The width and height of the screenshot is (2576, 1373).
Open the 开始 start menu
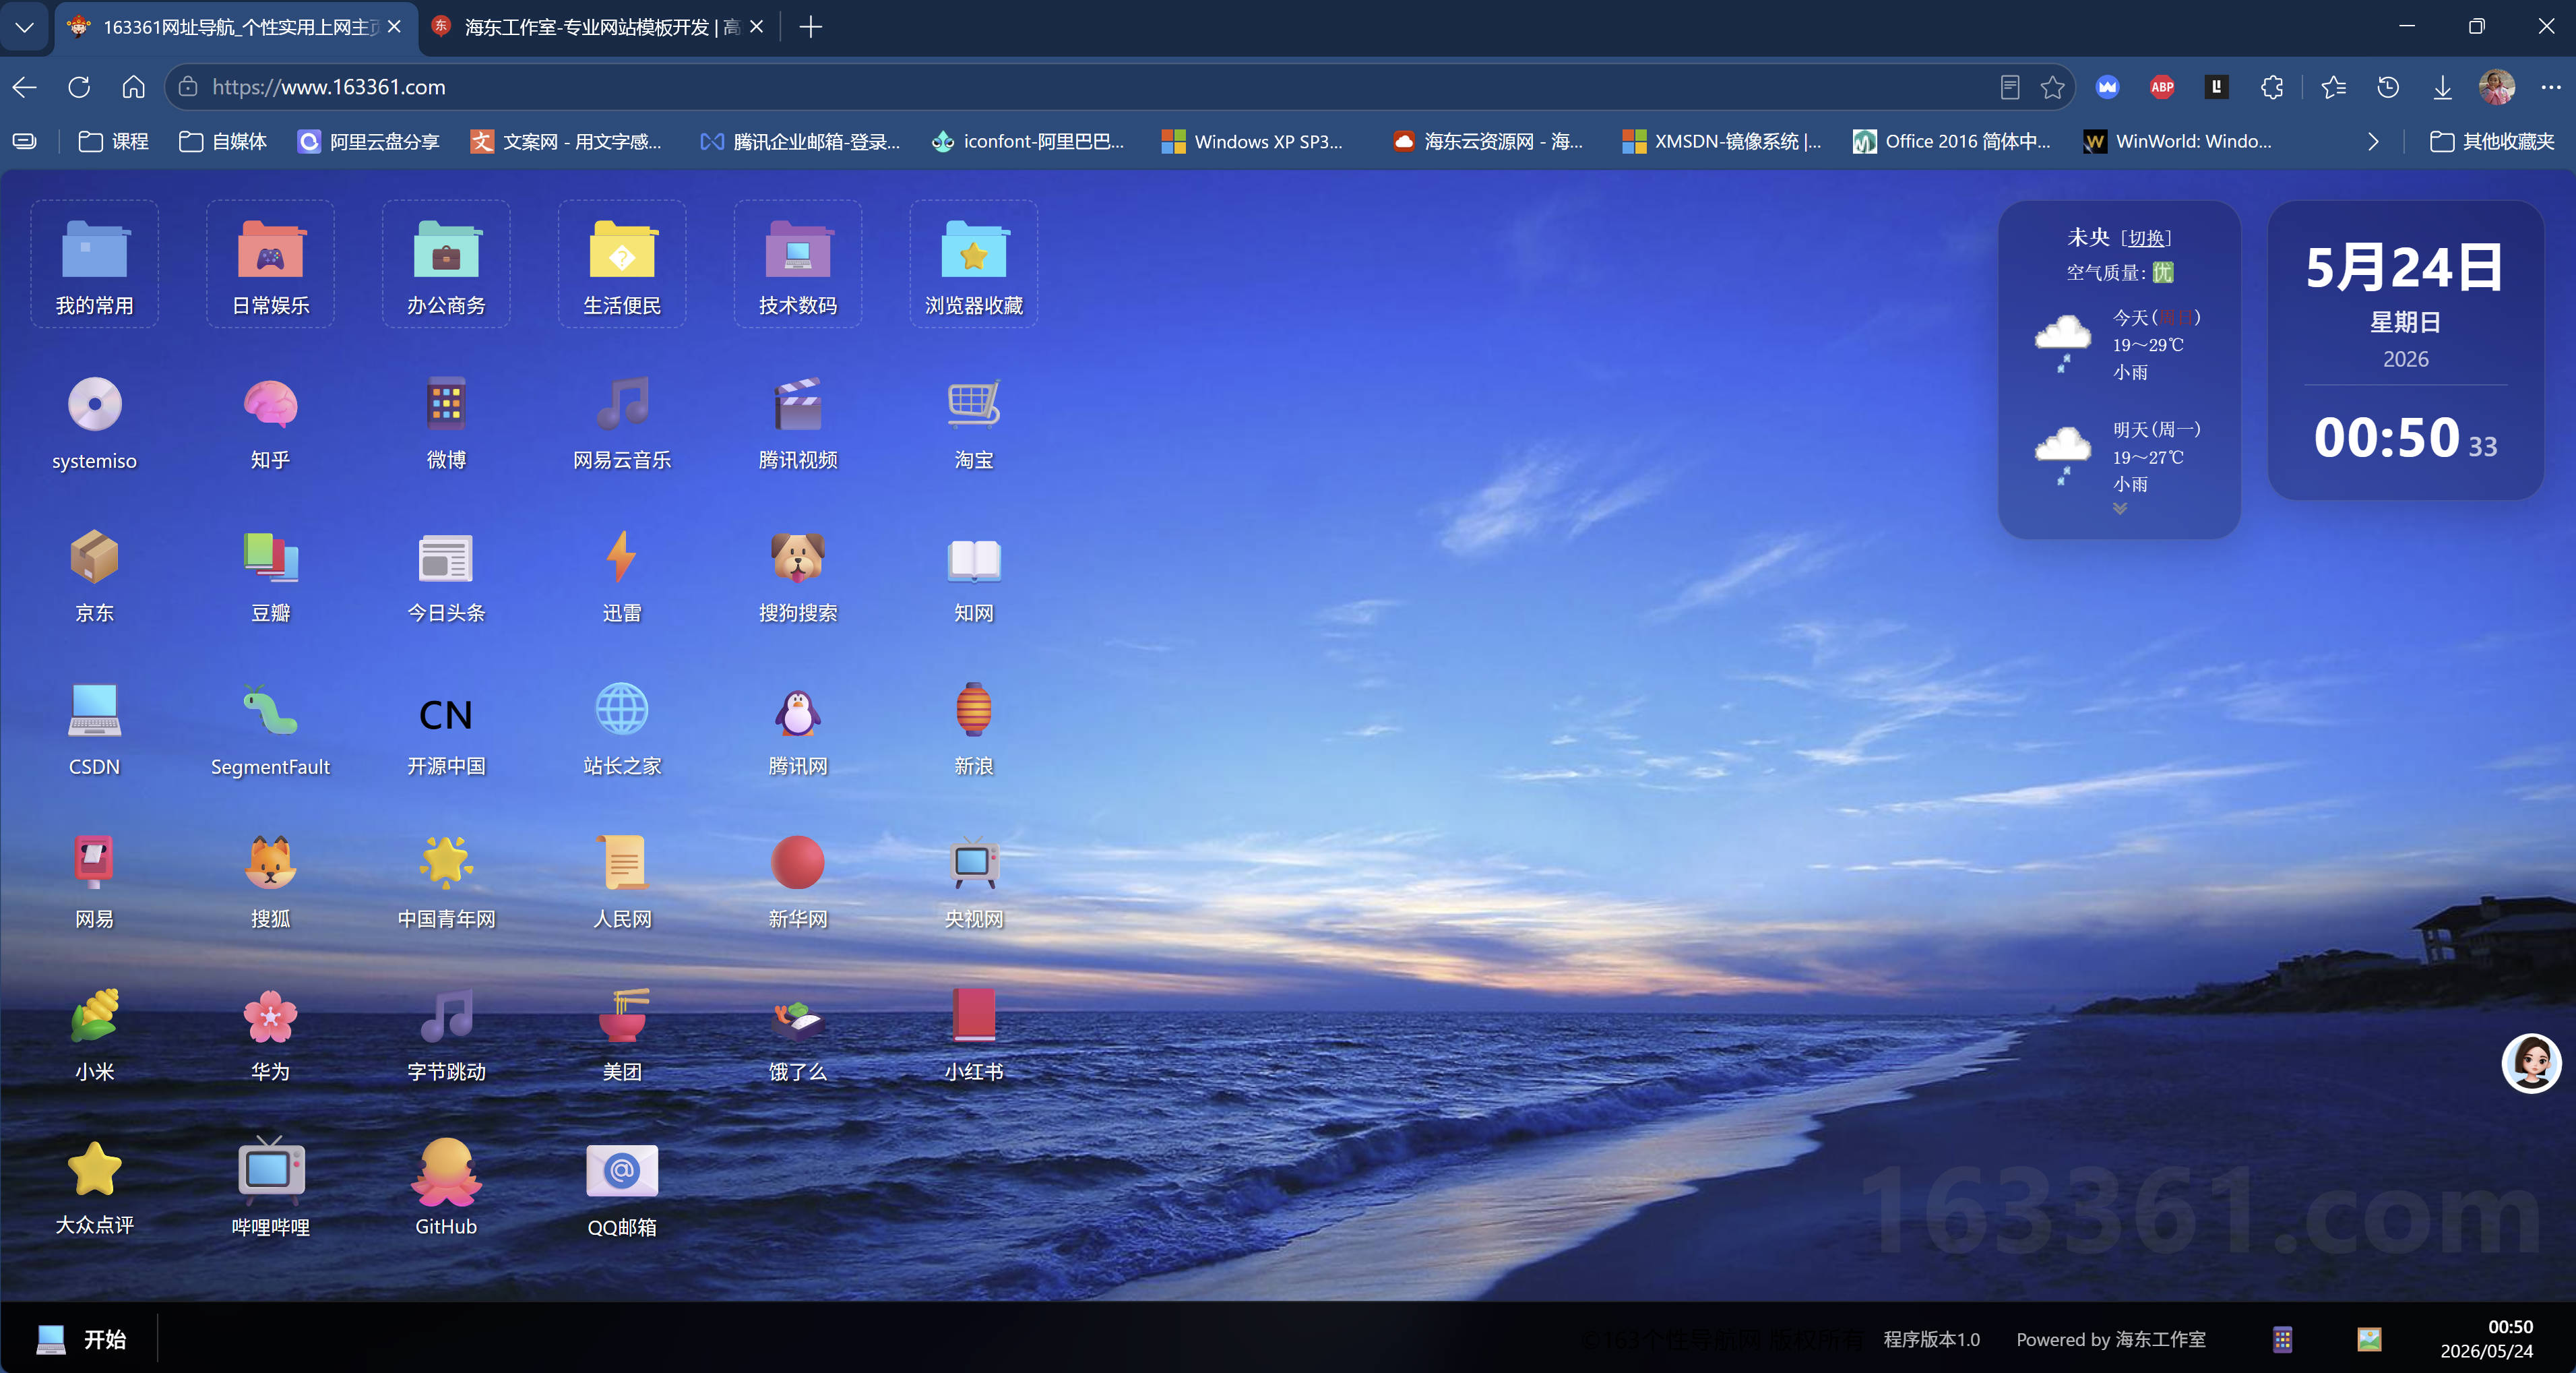81,1339
